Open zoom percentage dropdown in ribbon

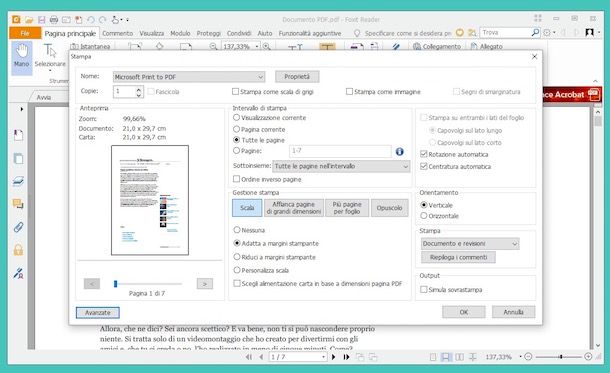coord(257,46)
